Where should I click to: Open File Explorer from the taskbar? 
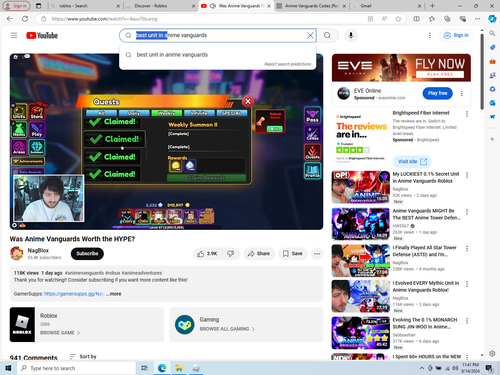click(x=179, y=368)
